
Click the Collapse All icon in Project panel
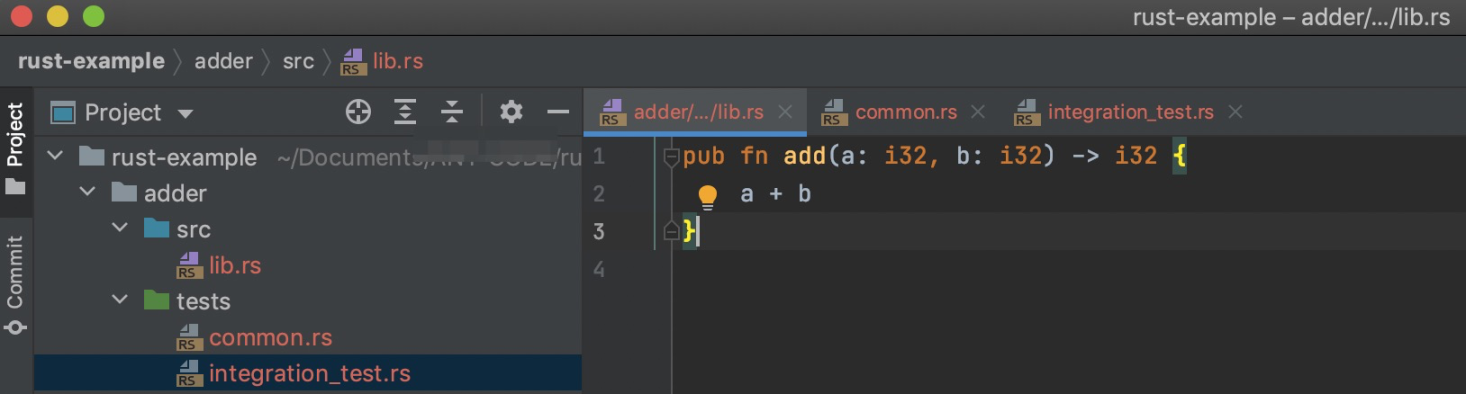[x=452, y=112]
